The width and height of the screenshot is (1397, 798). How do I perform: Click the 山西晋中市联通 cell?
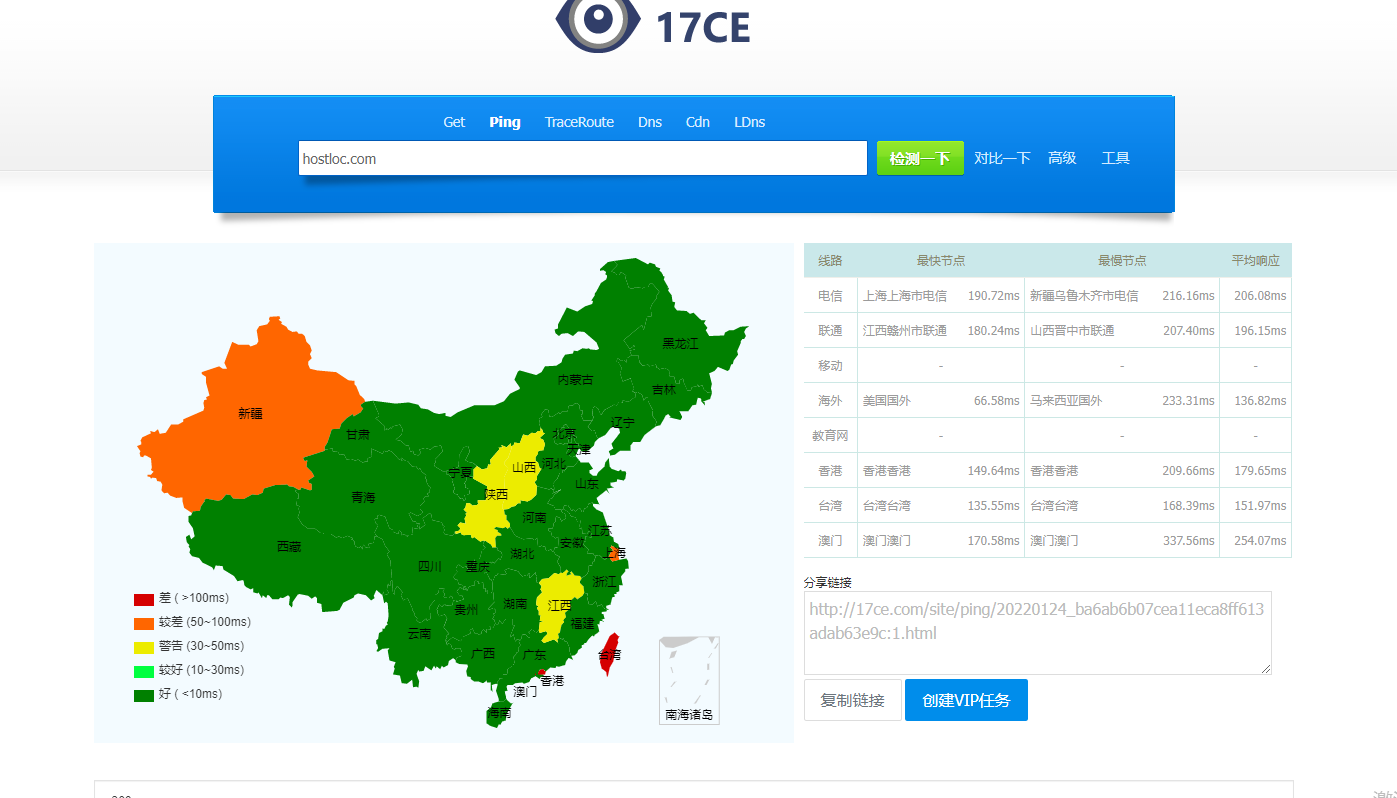click(x=1072, y=331)
